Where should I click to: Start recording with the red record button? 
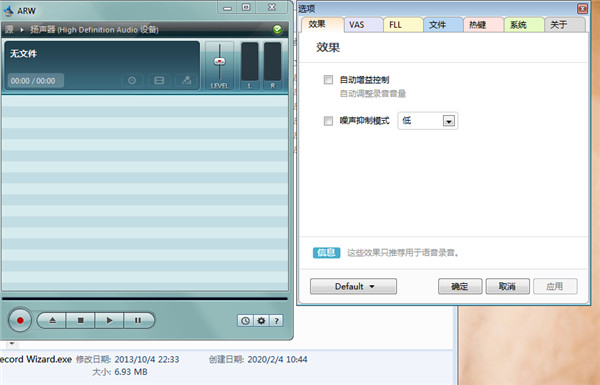point(20,320)
